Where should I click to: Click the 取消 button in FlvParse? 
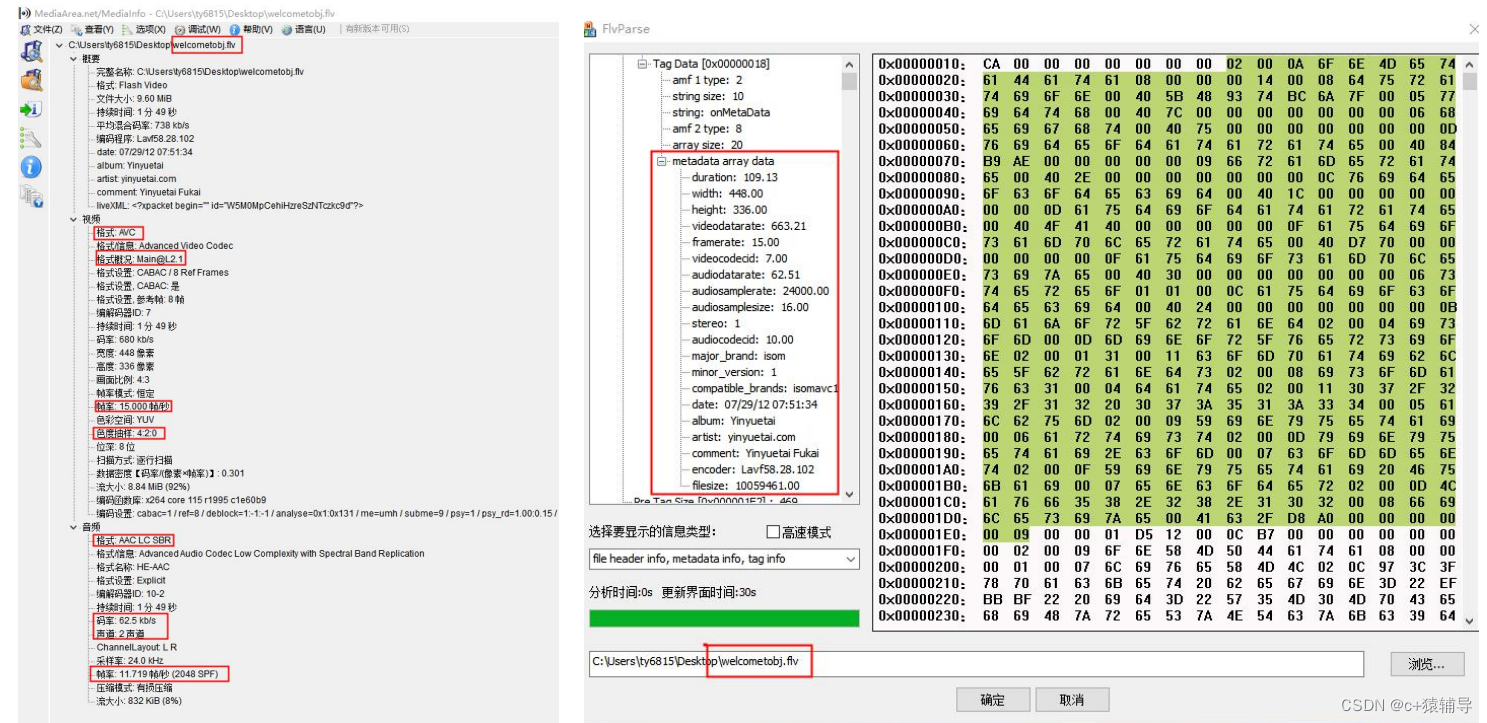(1071, 700)
